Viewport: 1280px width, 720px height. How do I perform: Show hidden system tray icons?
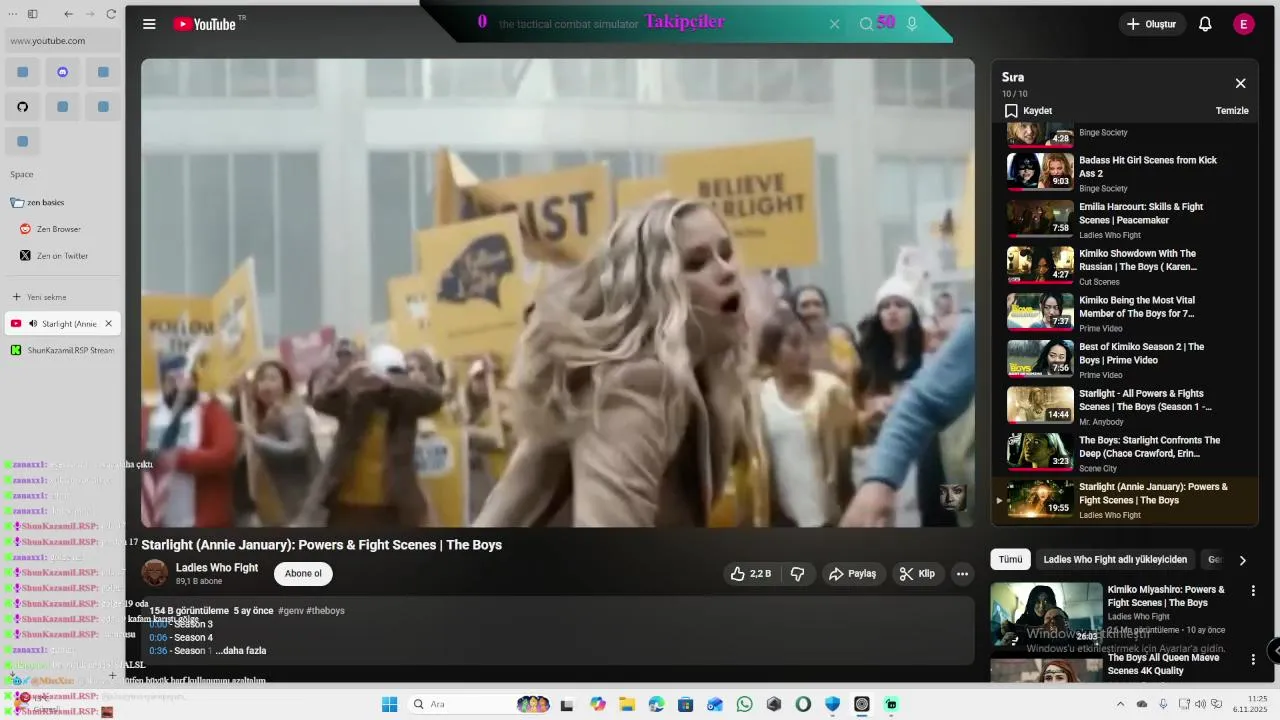point(1120,704)
